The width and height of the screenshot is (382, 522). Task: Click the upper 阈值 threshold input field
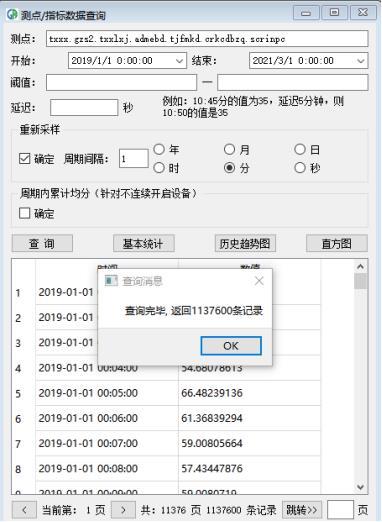click(x=293, y=82)
